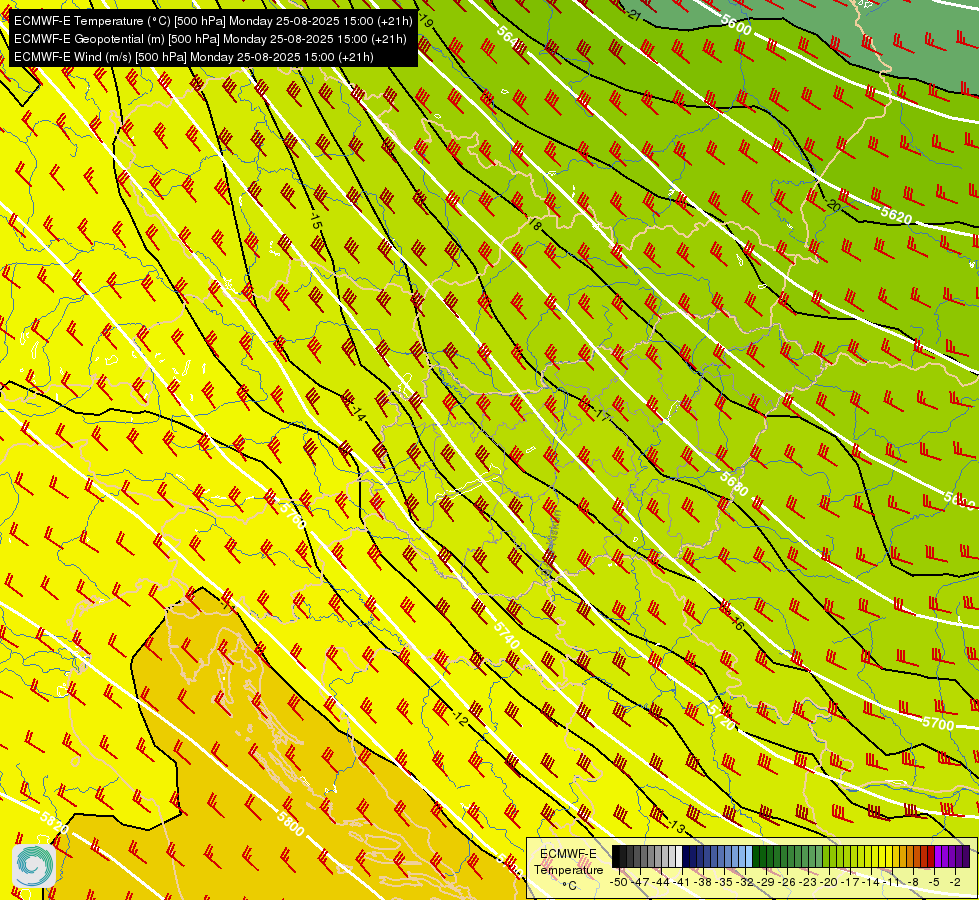This screenshot has width=979, height=900.
Task: Click the 5680 geopotential contour label
Action: click(734, 483)
